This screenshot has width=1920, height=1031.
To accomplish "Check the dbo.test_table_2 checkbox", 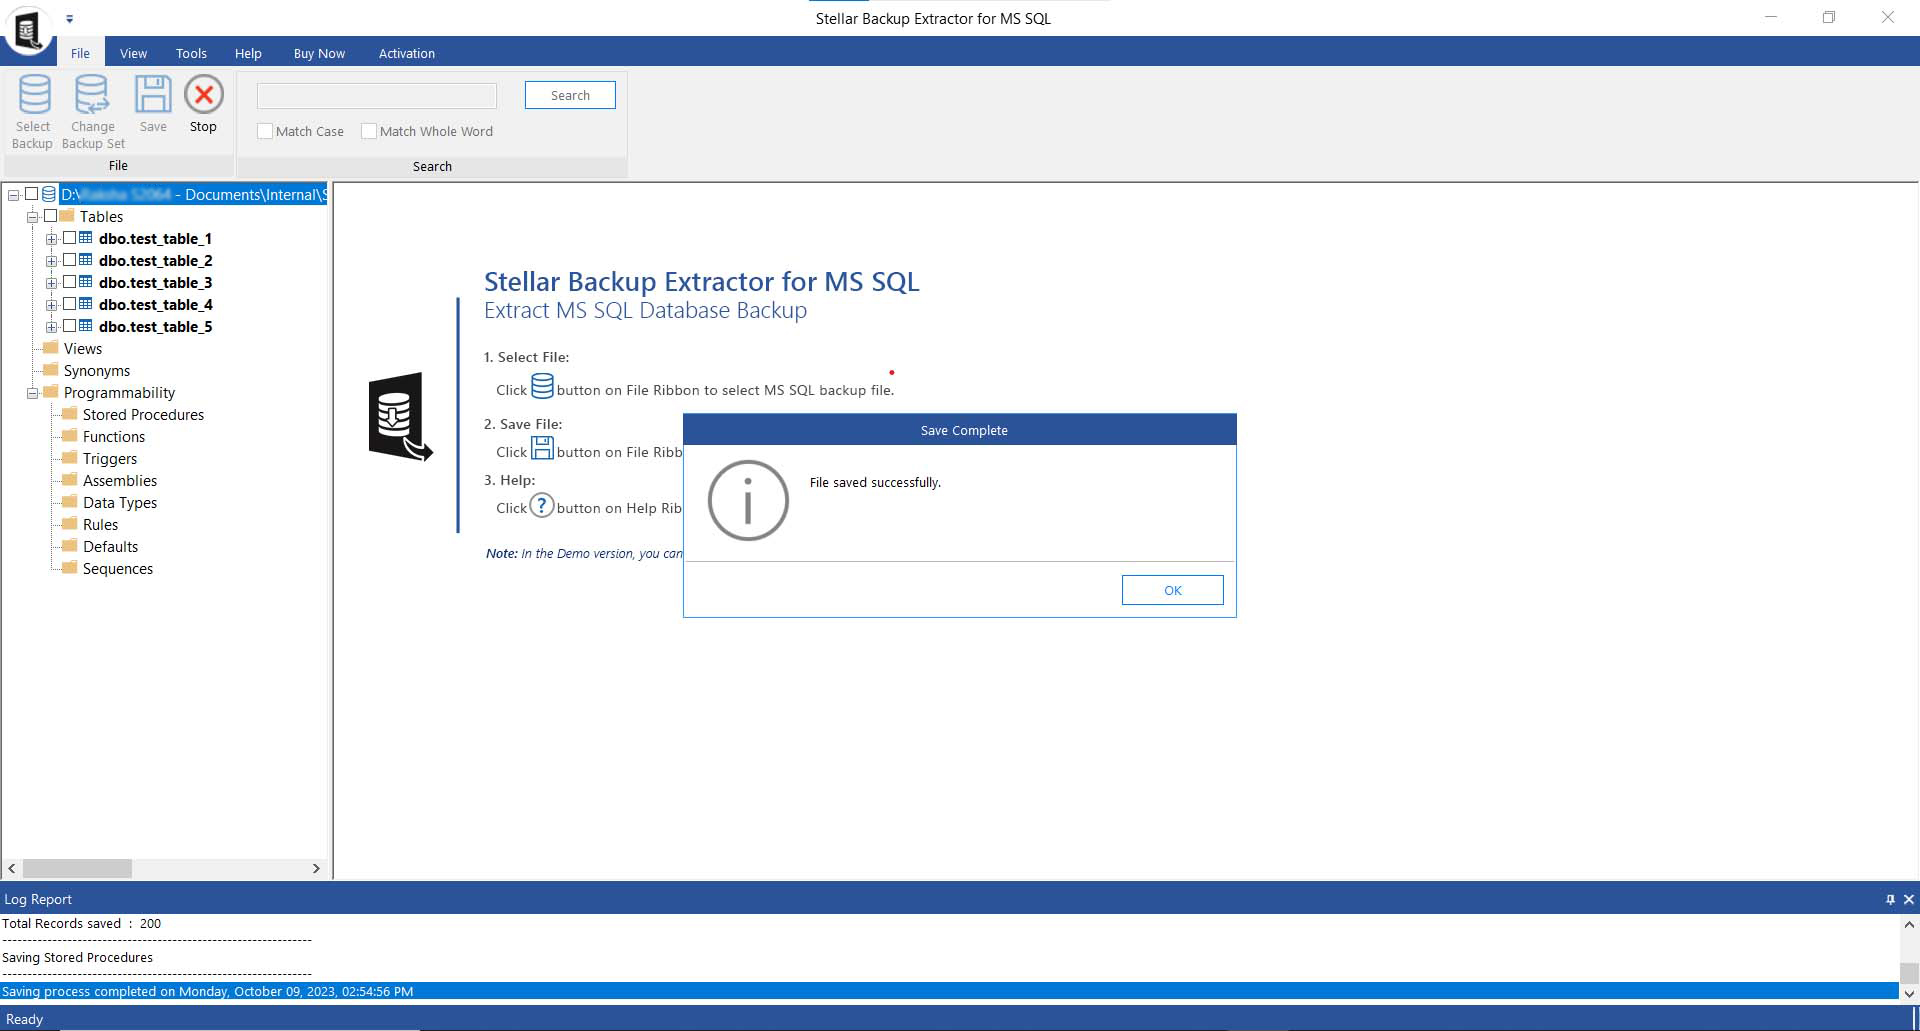I will coord(69,260).
